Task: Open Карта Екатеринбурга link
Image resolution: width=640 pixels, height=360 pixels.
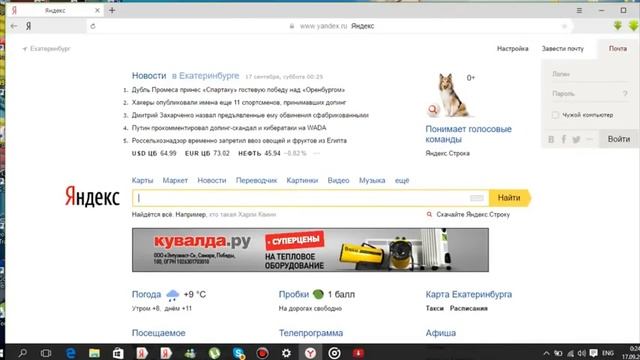Action: 469,294
